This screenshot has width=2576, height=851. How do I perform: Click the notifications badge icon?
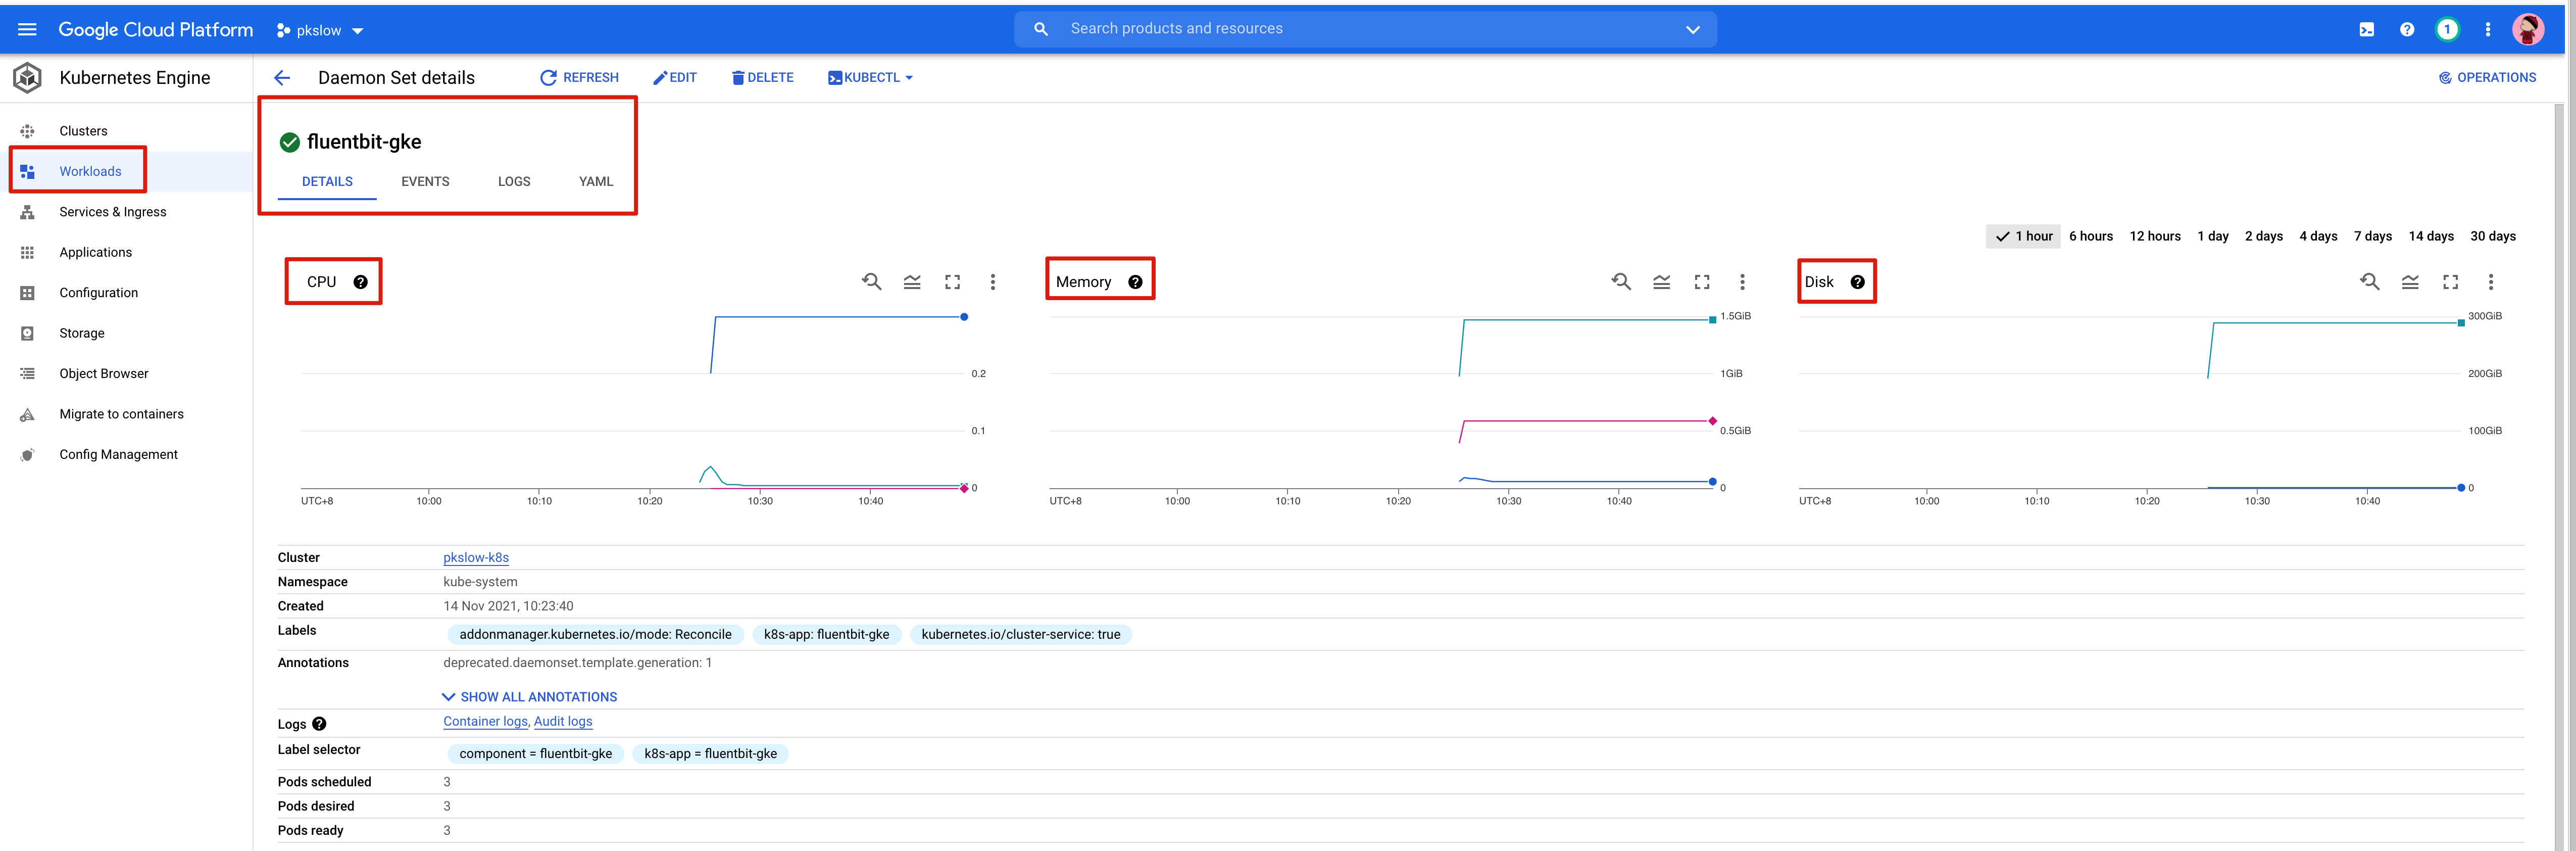pyautogui.click(x=2447, y=30)
